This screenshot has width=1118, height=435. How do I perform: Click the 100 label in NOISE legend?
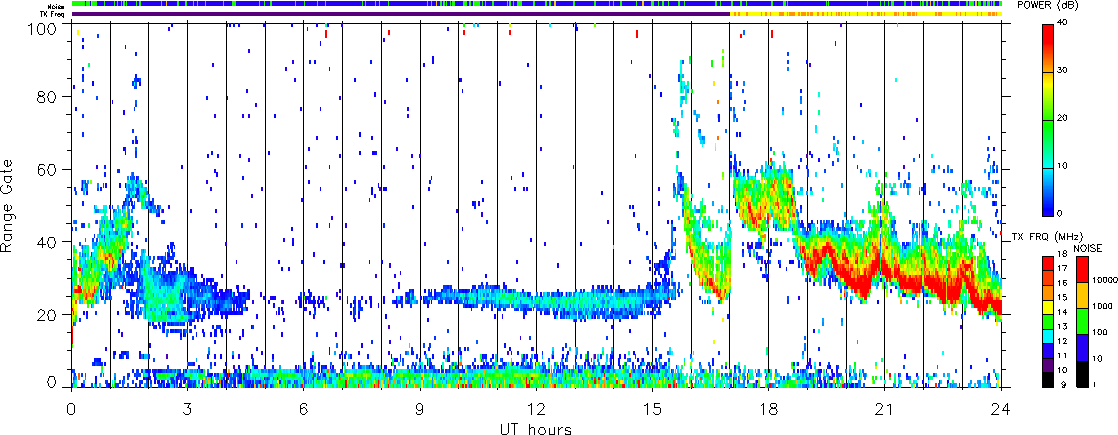[x=1099, y=332]
